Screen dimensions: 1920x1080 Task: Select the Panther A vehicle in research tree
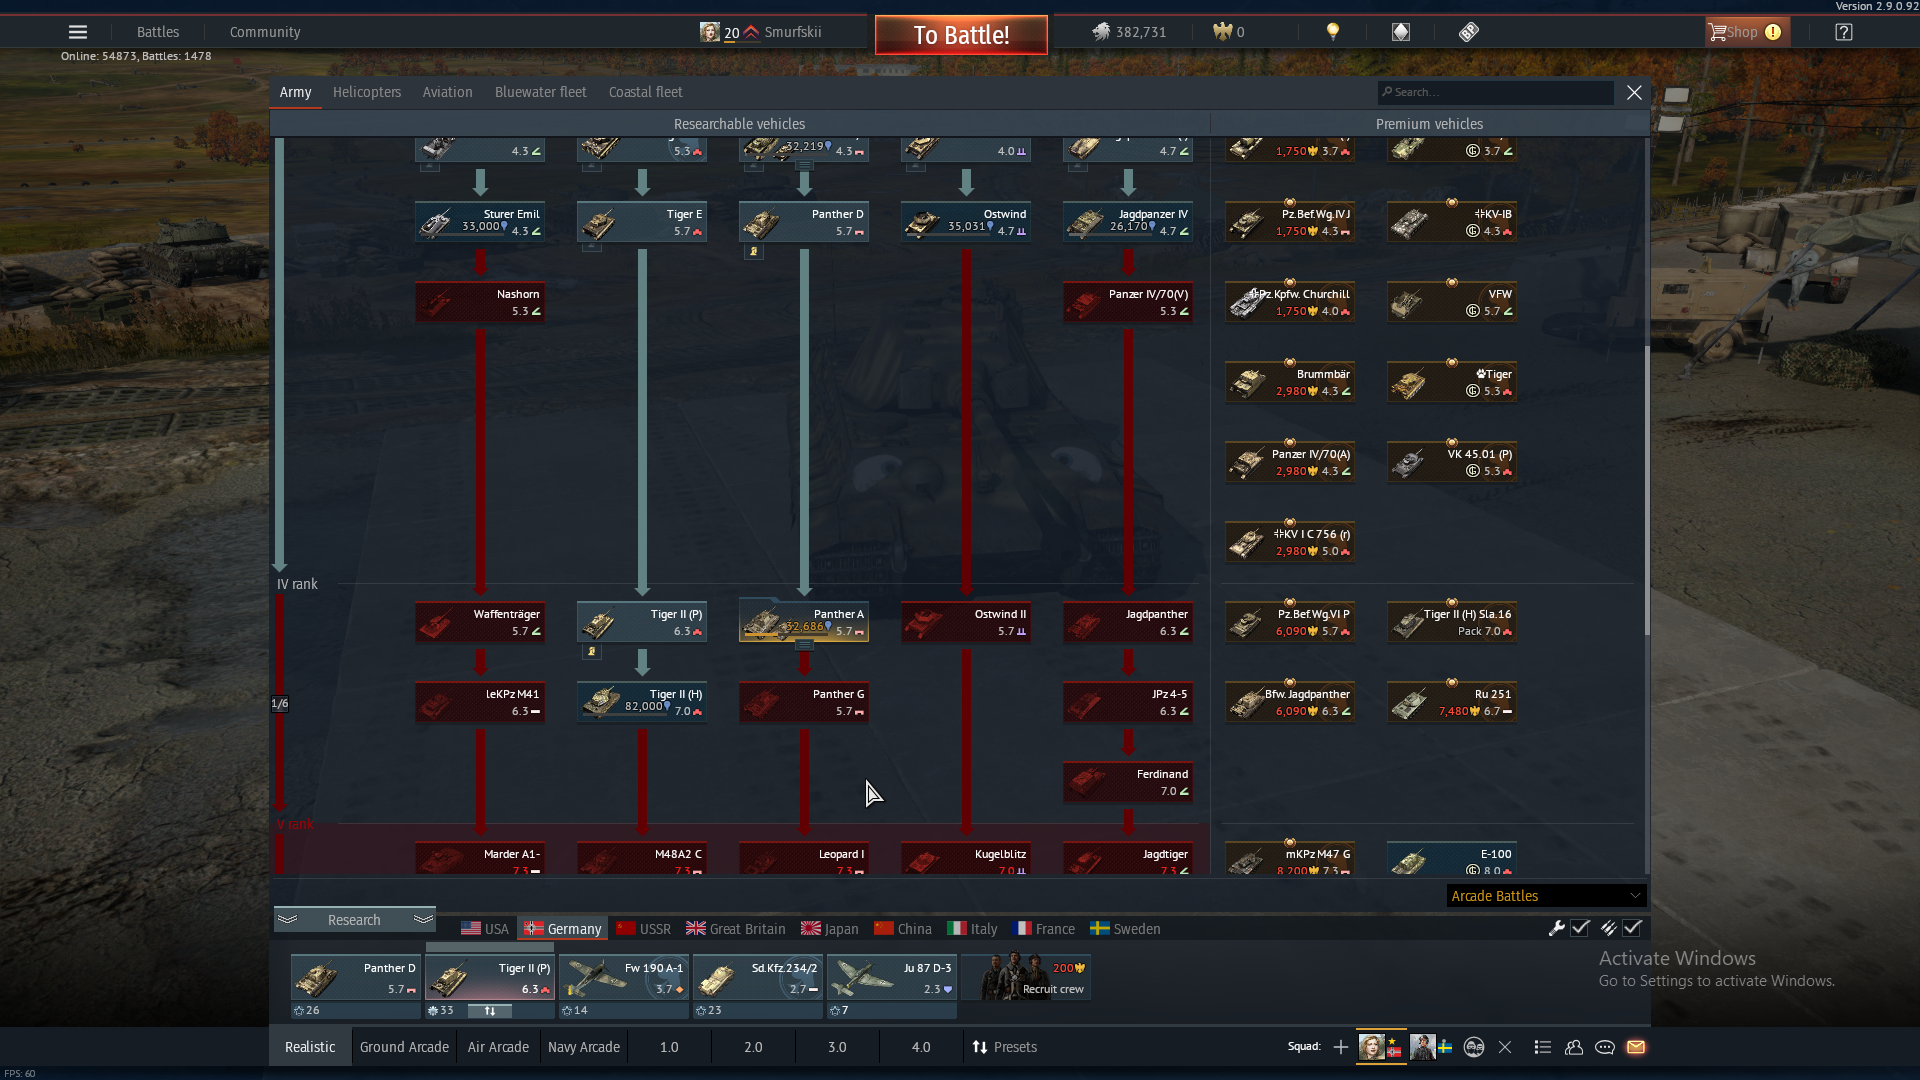tap(804, 622)
